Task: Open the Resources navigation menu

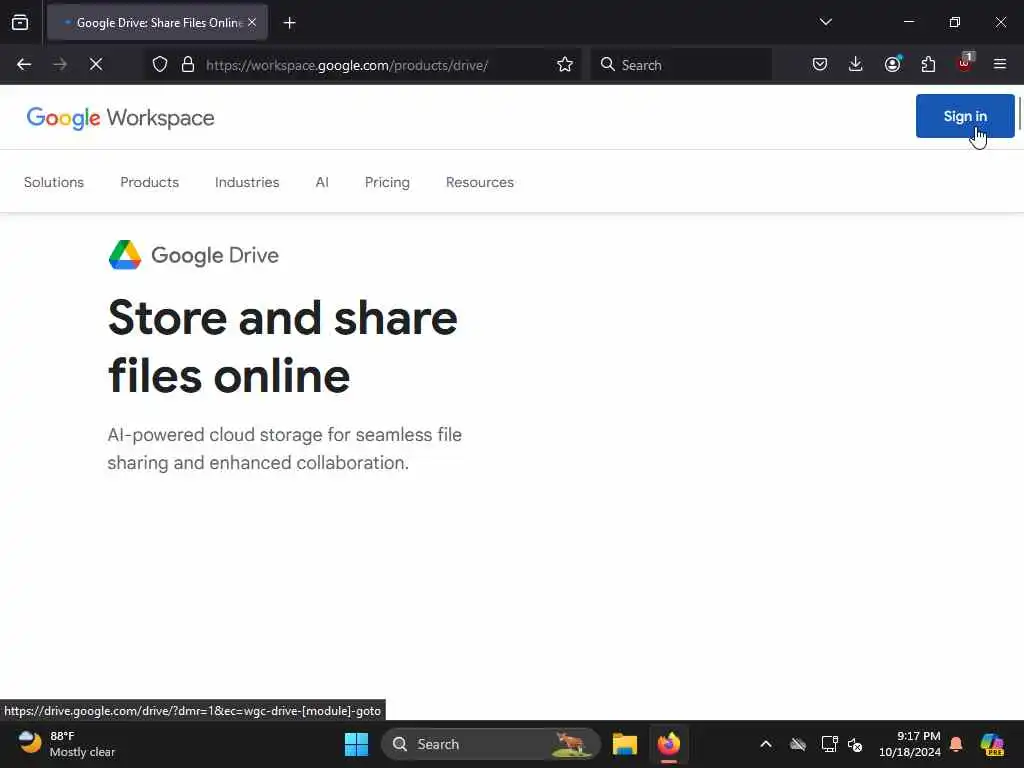Action: point(479,182)
